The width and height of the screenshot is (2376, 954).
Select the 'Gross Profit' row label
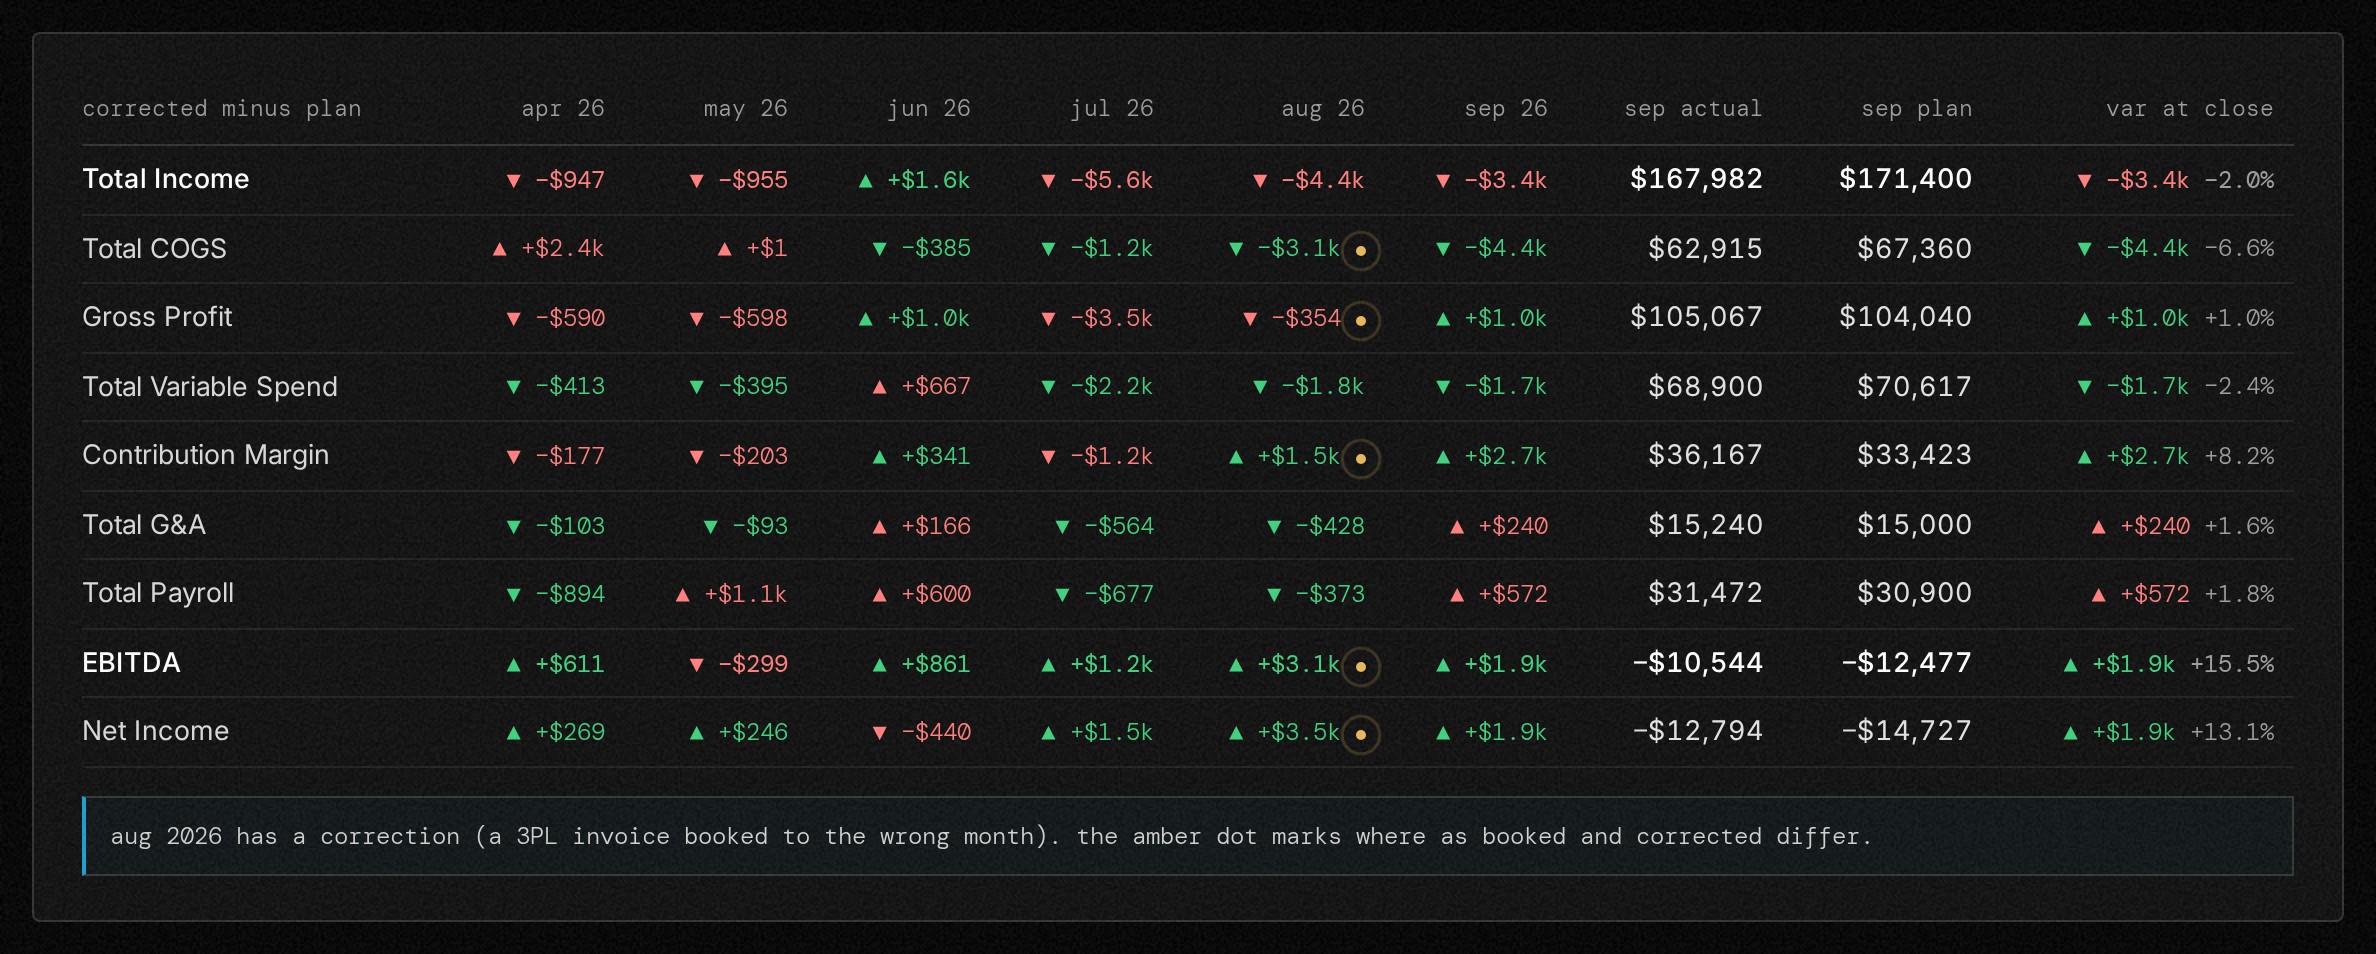click(x=157, y=317)
